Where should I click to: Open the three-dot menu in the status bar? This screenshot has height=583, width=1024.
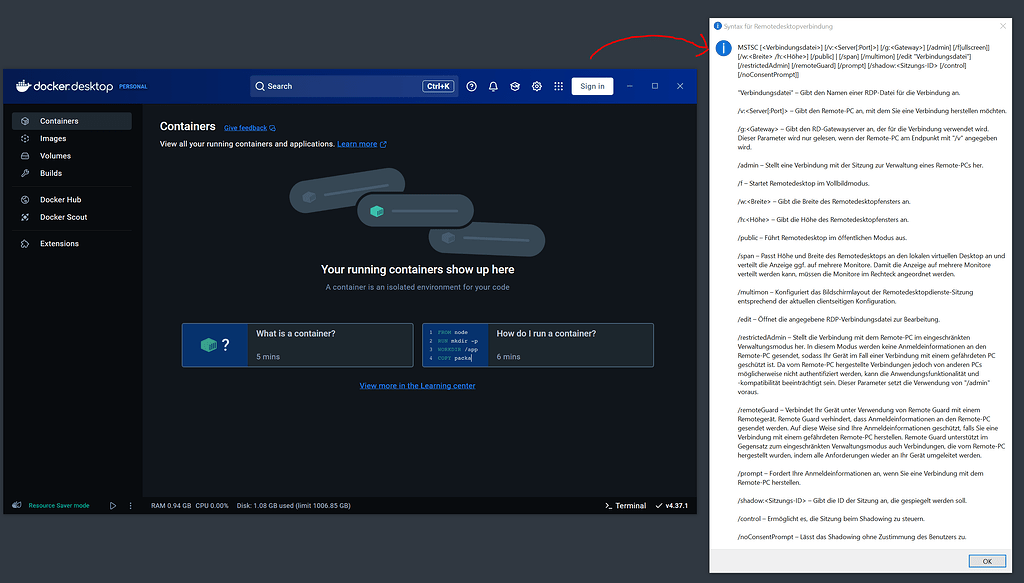pyautogui.click(x=131, y=506)
